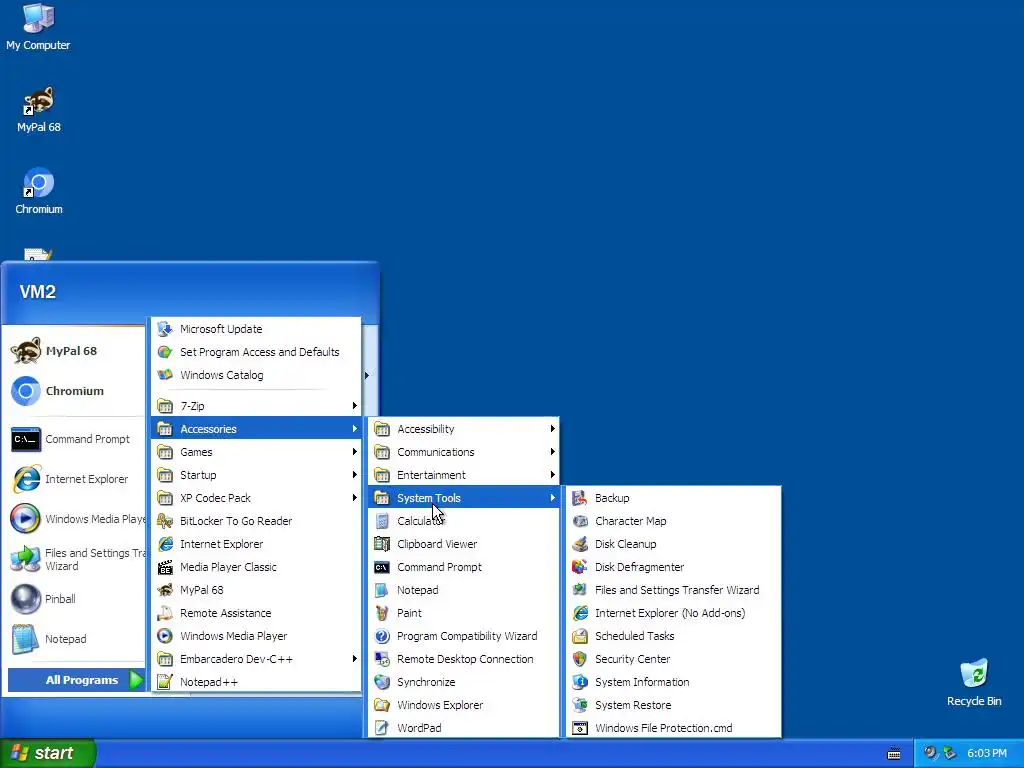The width and height of the screenshot is (1024, 768).
Task: Open Backup from System Tools
Action: pos(673,498)
